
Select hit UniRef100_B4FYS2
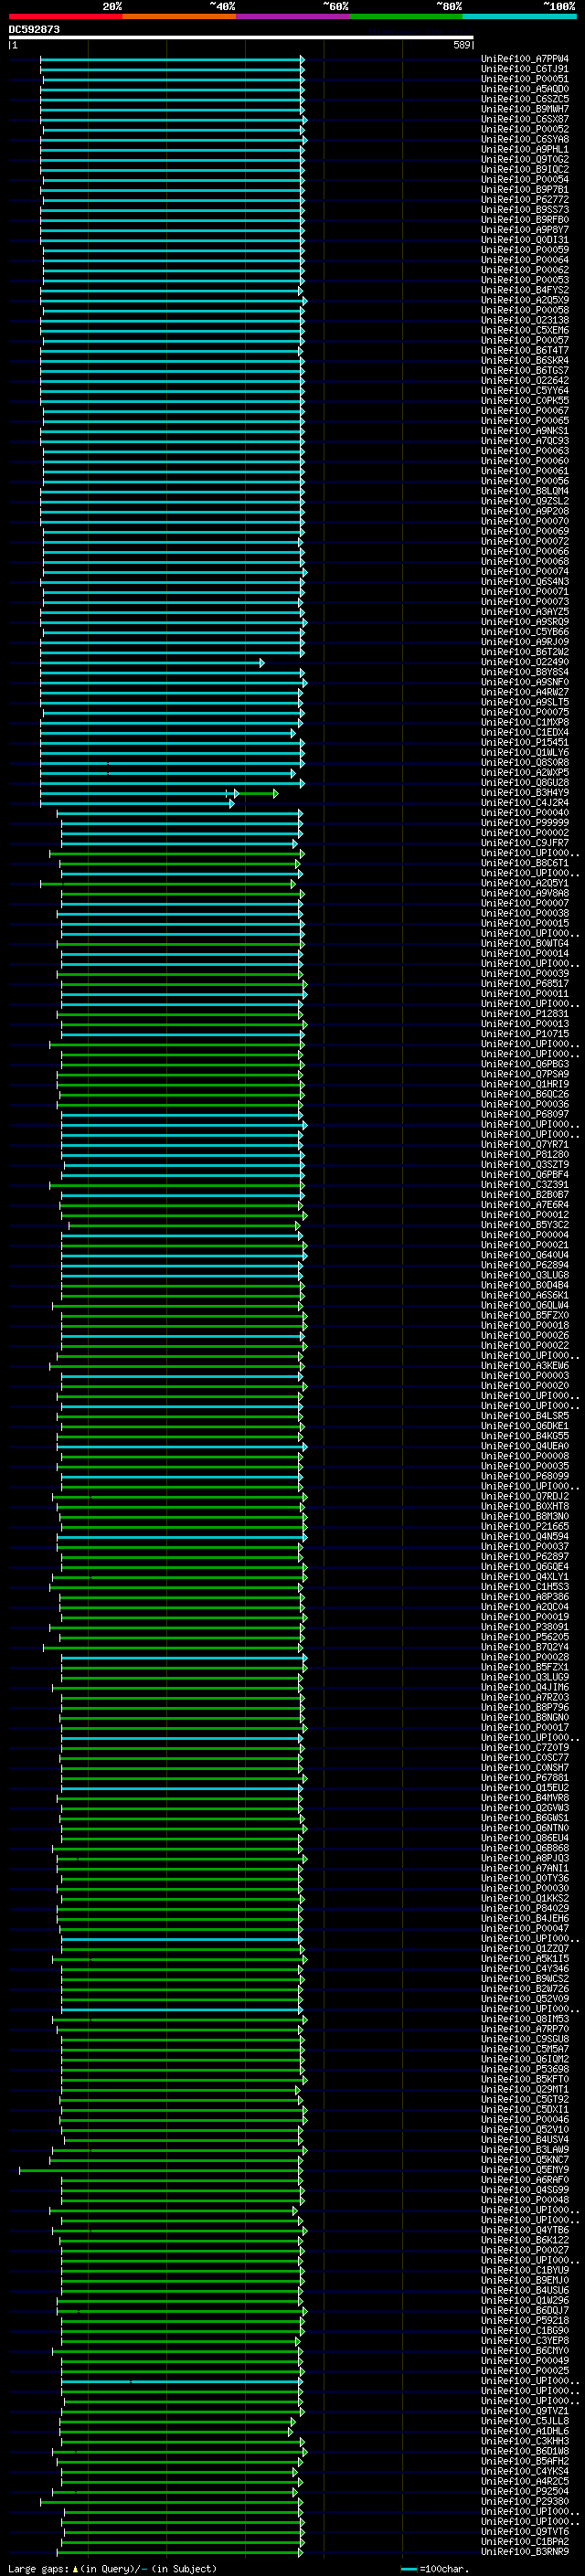(525, 290)
